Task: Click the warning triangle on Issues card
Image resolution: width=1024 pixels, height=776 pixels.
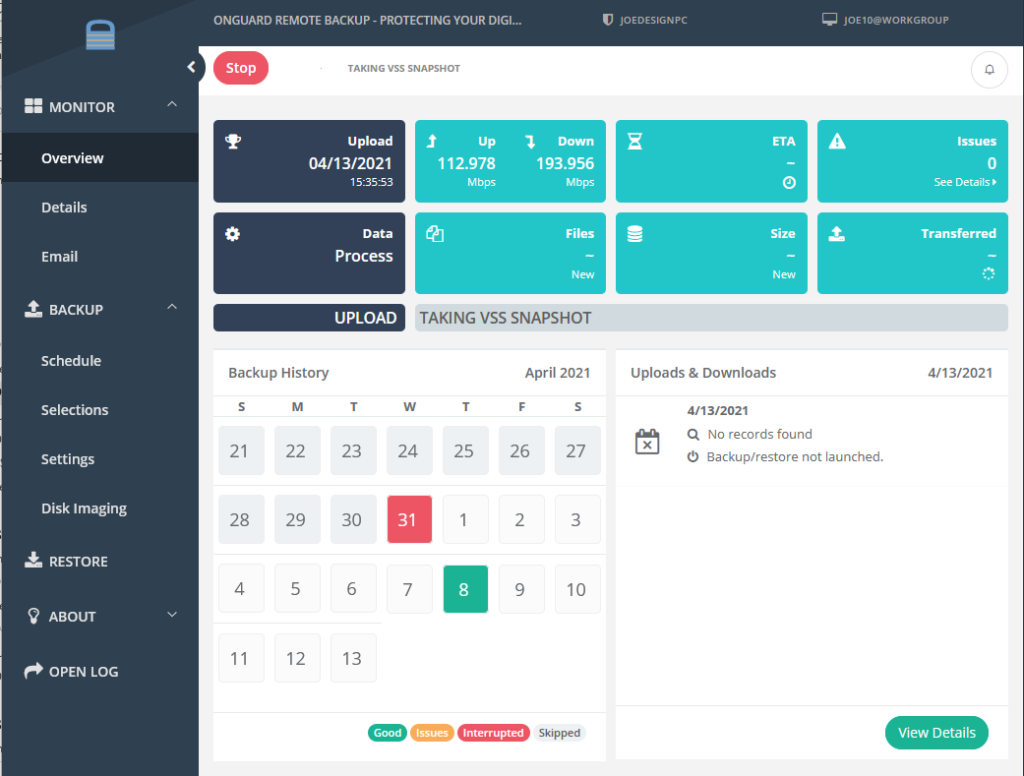Action: 837,141
